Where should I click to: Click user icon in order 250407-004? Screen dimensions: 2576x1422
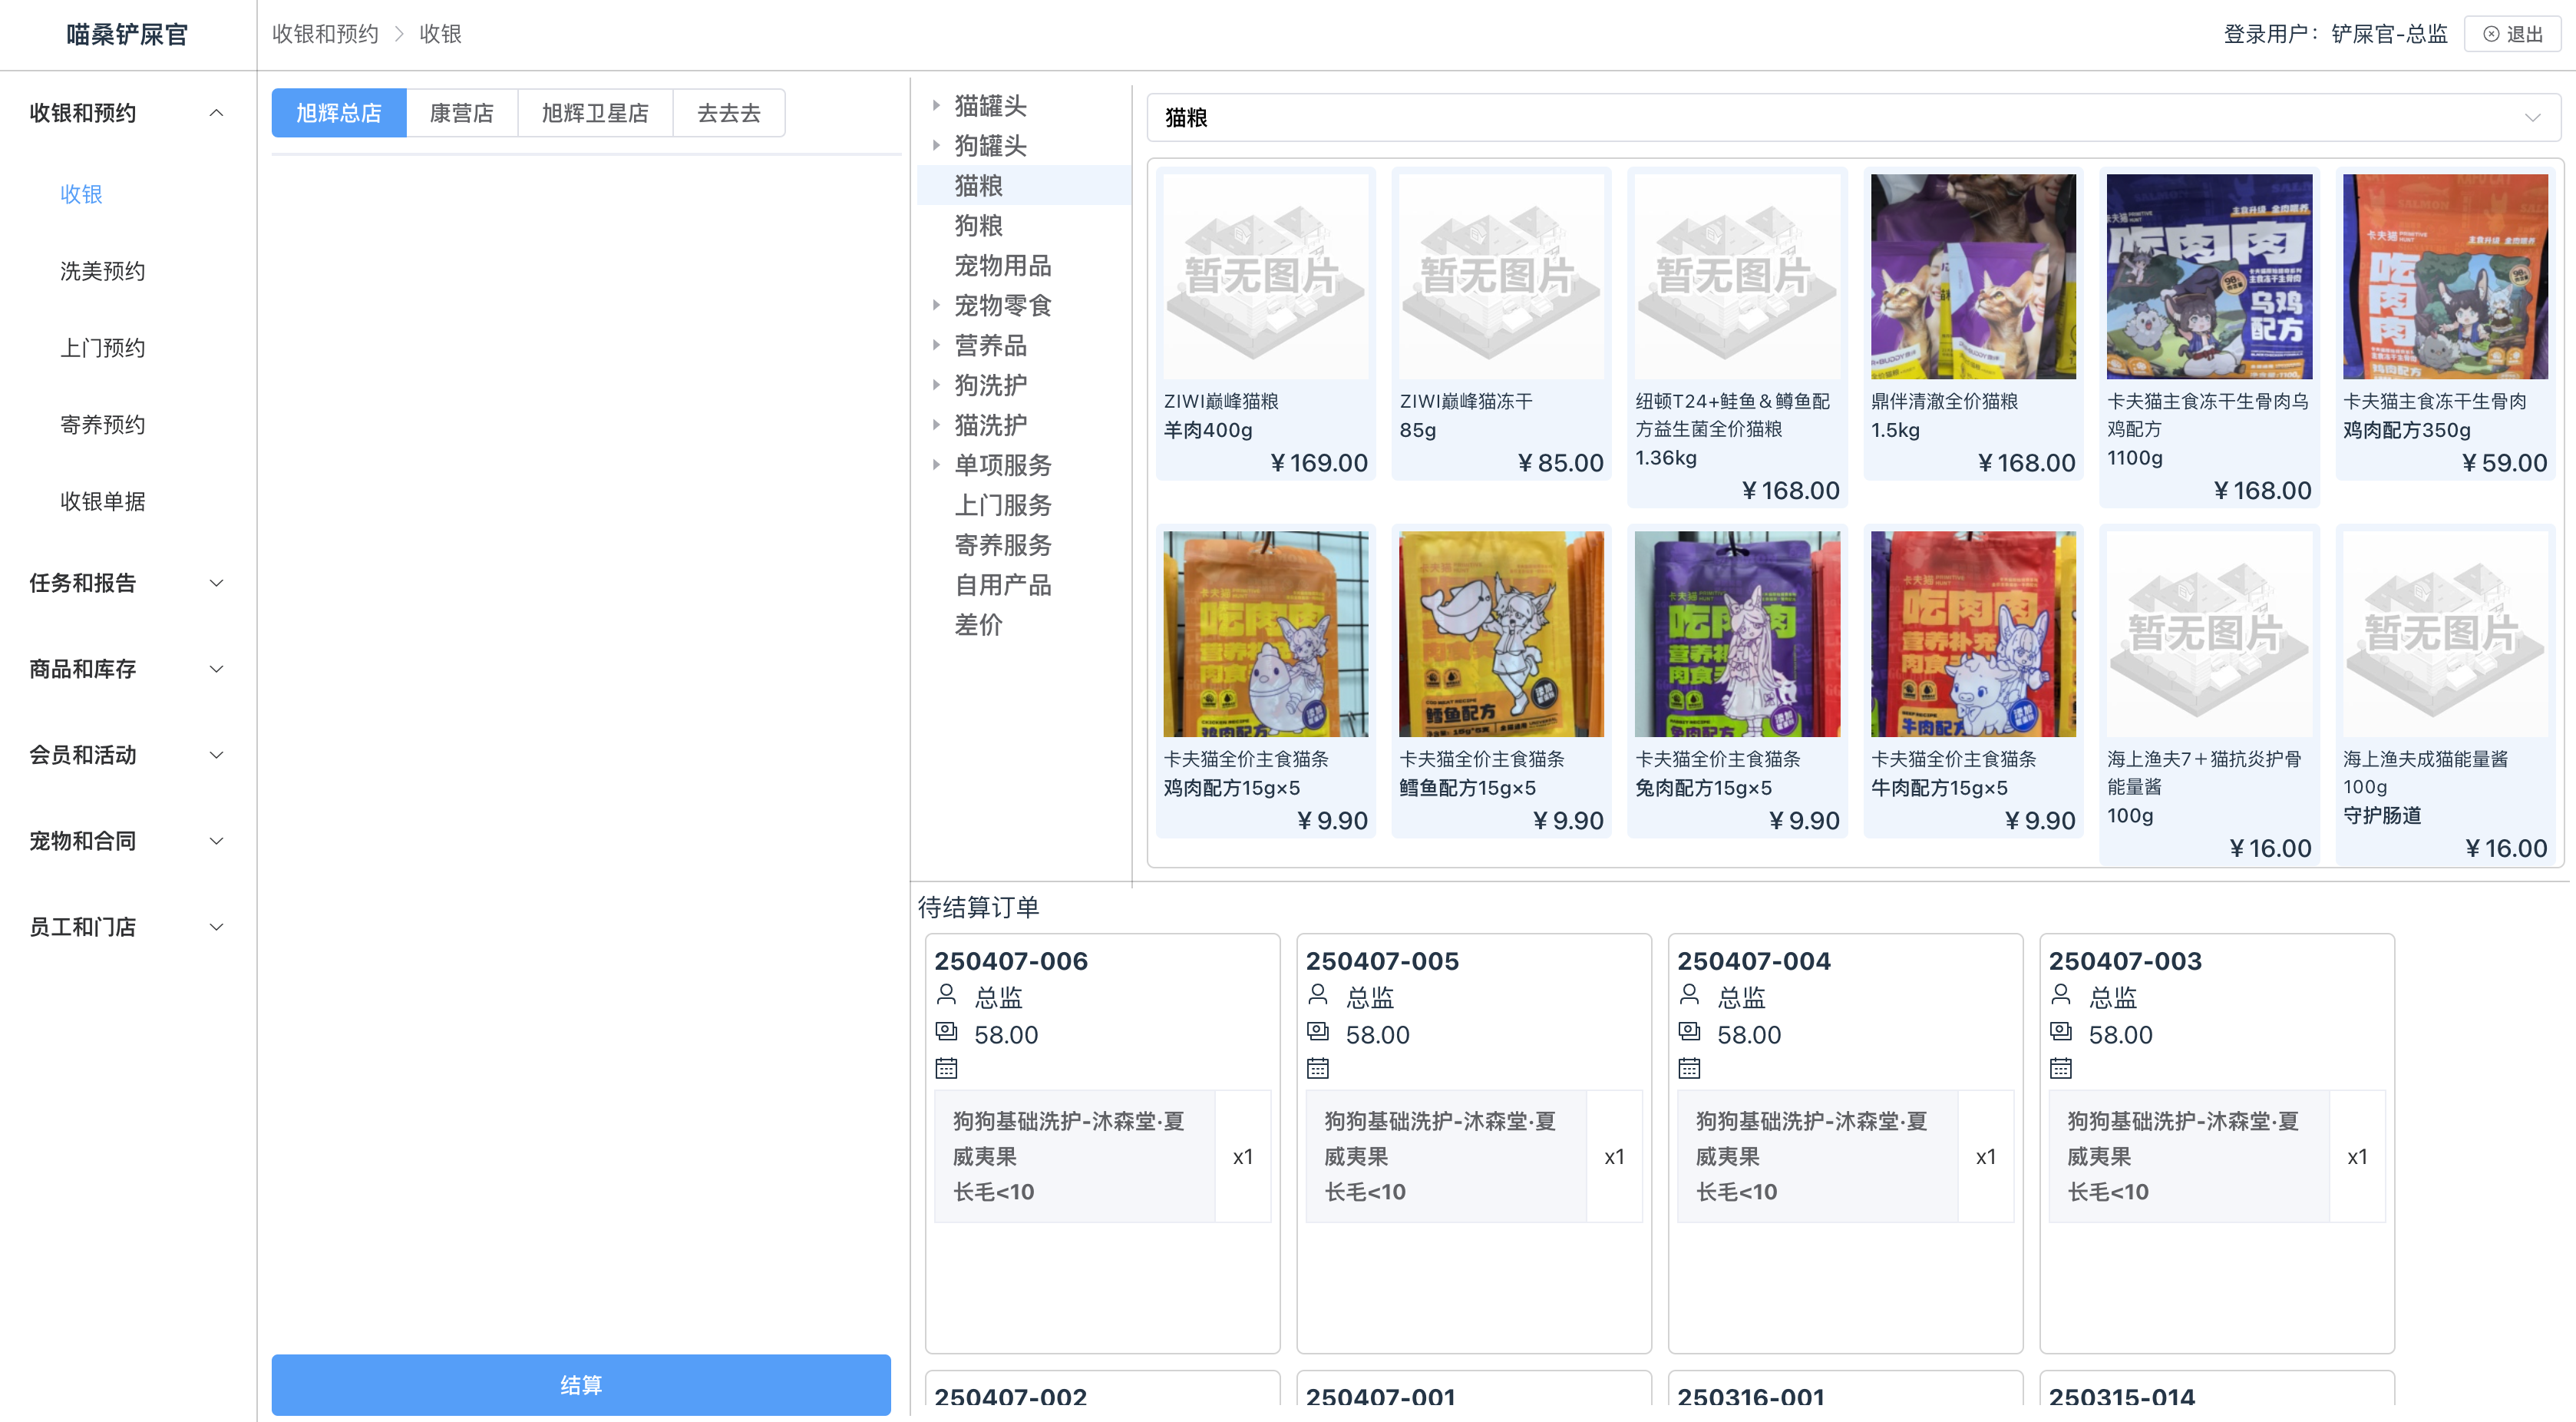[x=1689, y=994]
